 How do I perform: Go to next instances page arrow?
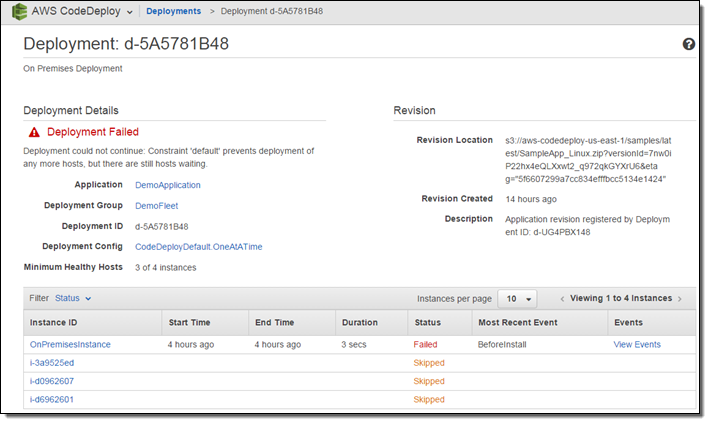[680, 299]
